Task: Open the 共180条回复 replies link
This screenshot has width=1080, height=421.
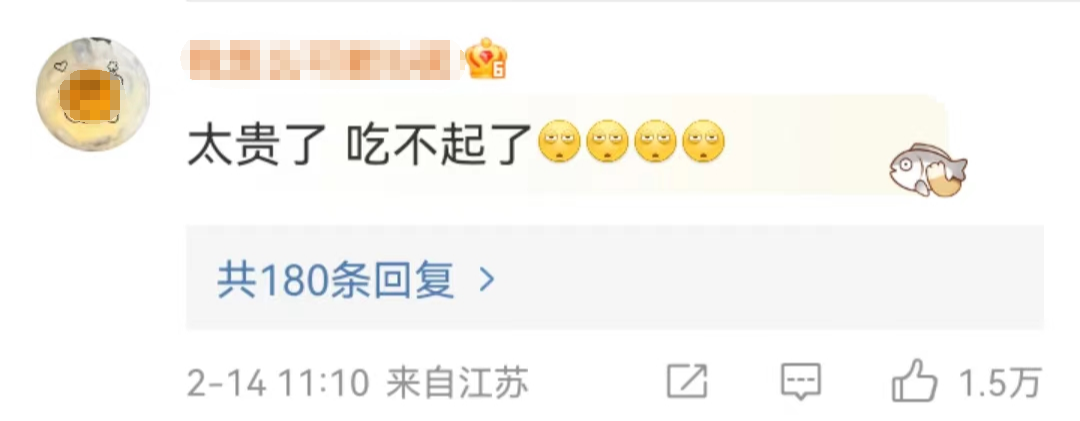Action: (335, 279)
